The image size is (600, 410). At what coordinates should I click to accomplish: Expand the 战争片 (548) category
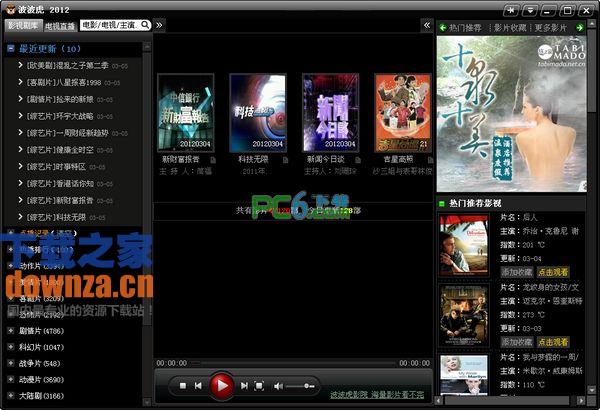click(x=11, y=363)
